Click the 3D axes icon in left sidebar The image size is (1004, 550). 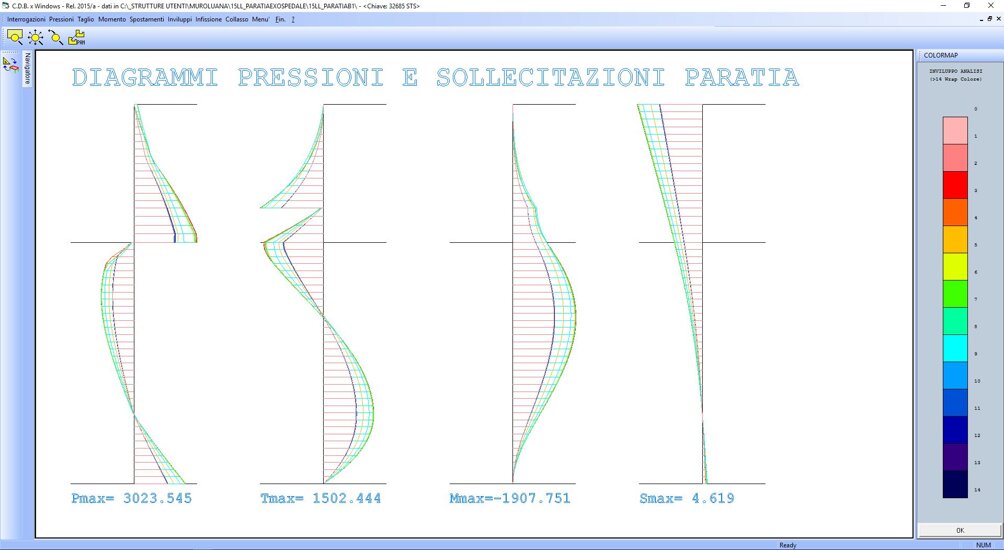(x=11, y=63)
